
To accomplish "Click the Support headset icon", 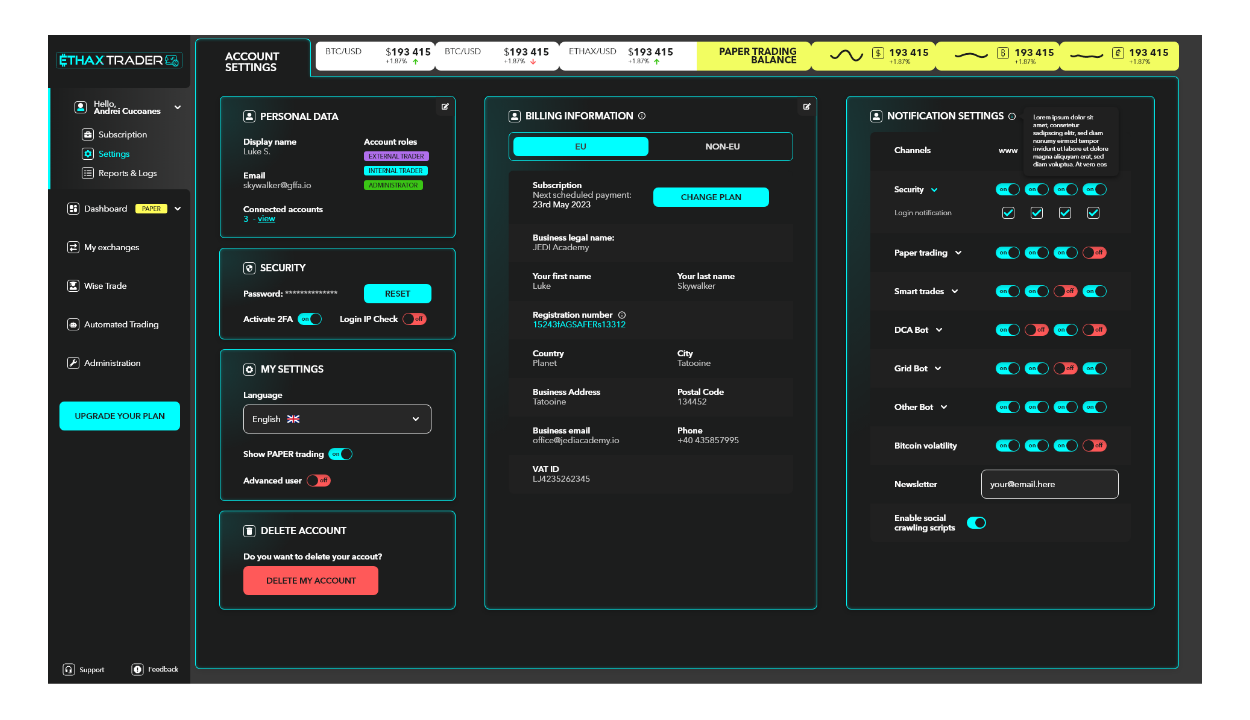I will point(66,669).
